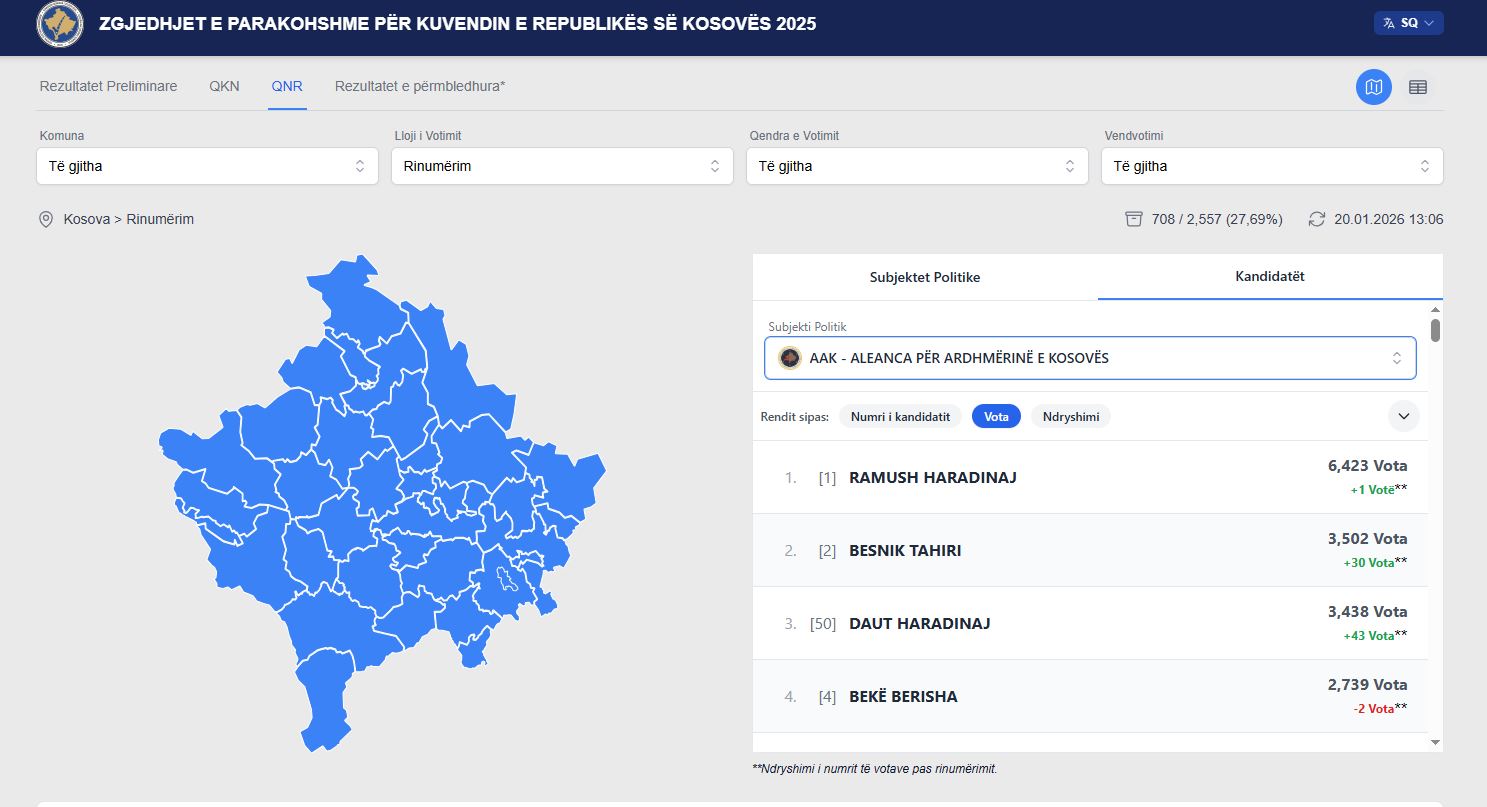The image size is (1487, 807).
Task: Click the AAK party logo icon
Action: coord(790,358)
